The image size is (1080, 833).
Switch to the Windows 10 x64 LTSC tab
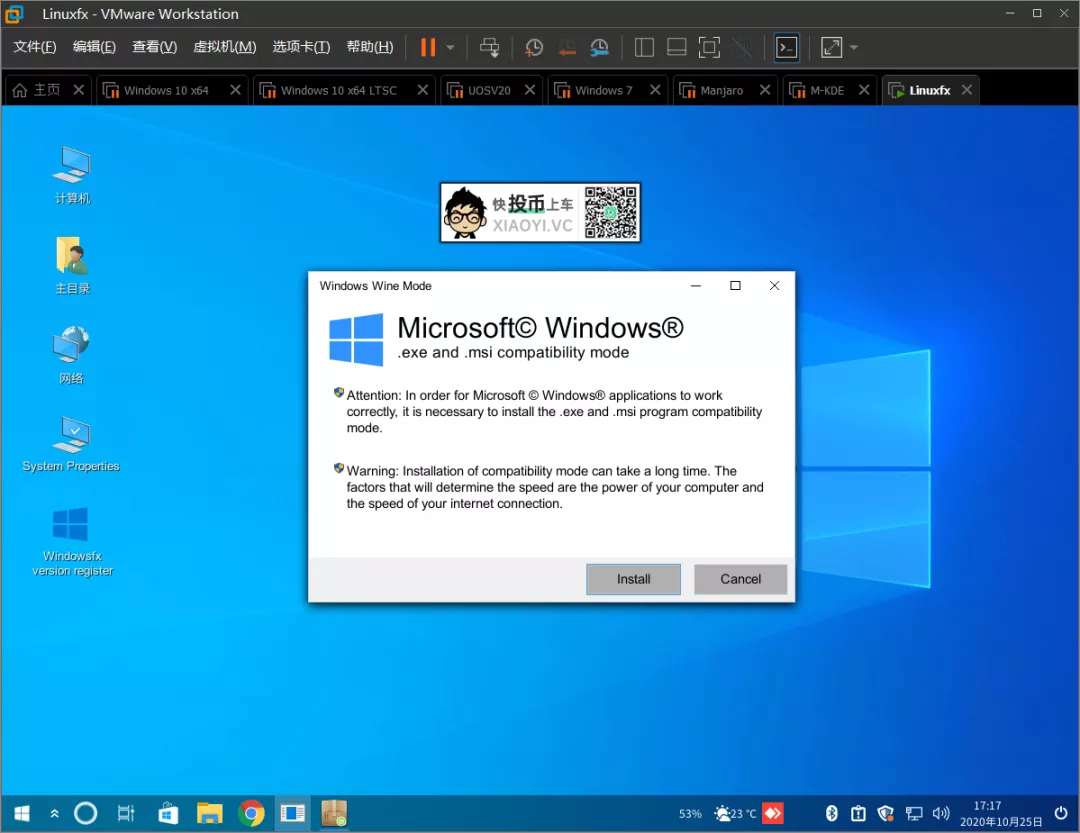[339, 90]
